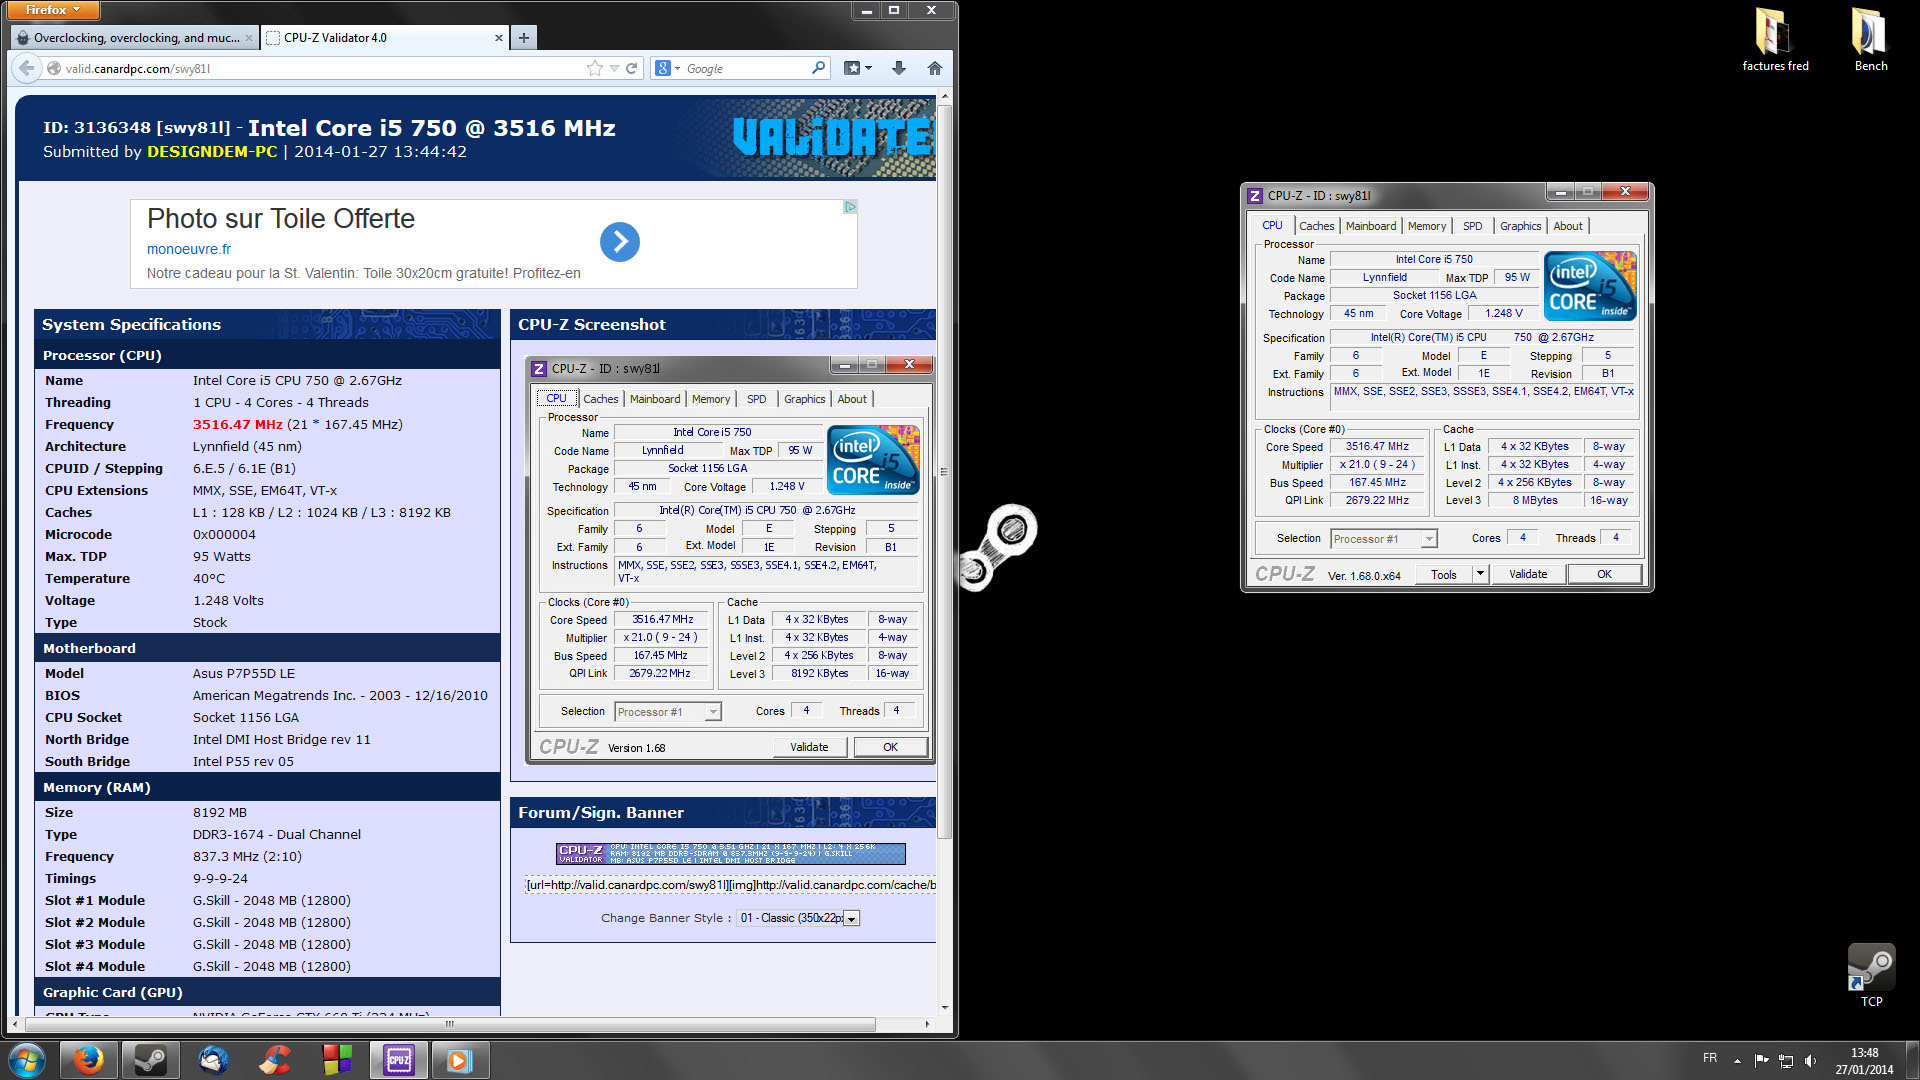
Task: Switch to Mainboard tab in CPU-Z window
Action: tap(1370, 226)
